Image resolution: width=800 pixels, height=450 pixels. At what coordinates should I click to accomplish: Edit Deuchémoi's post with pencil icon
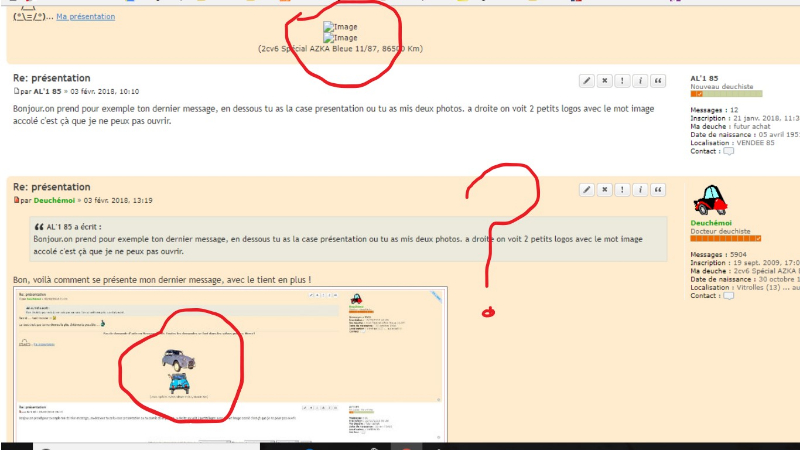(587, 189)
